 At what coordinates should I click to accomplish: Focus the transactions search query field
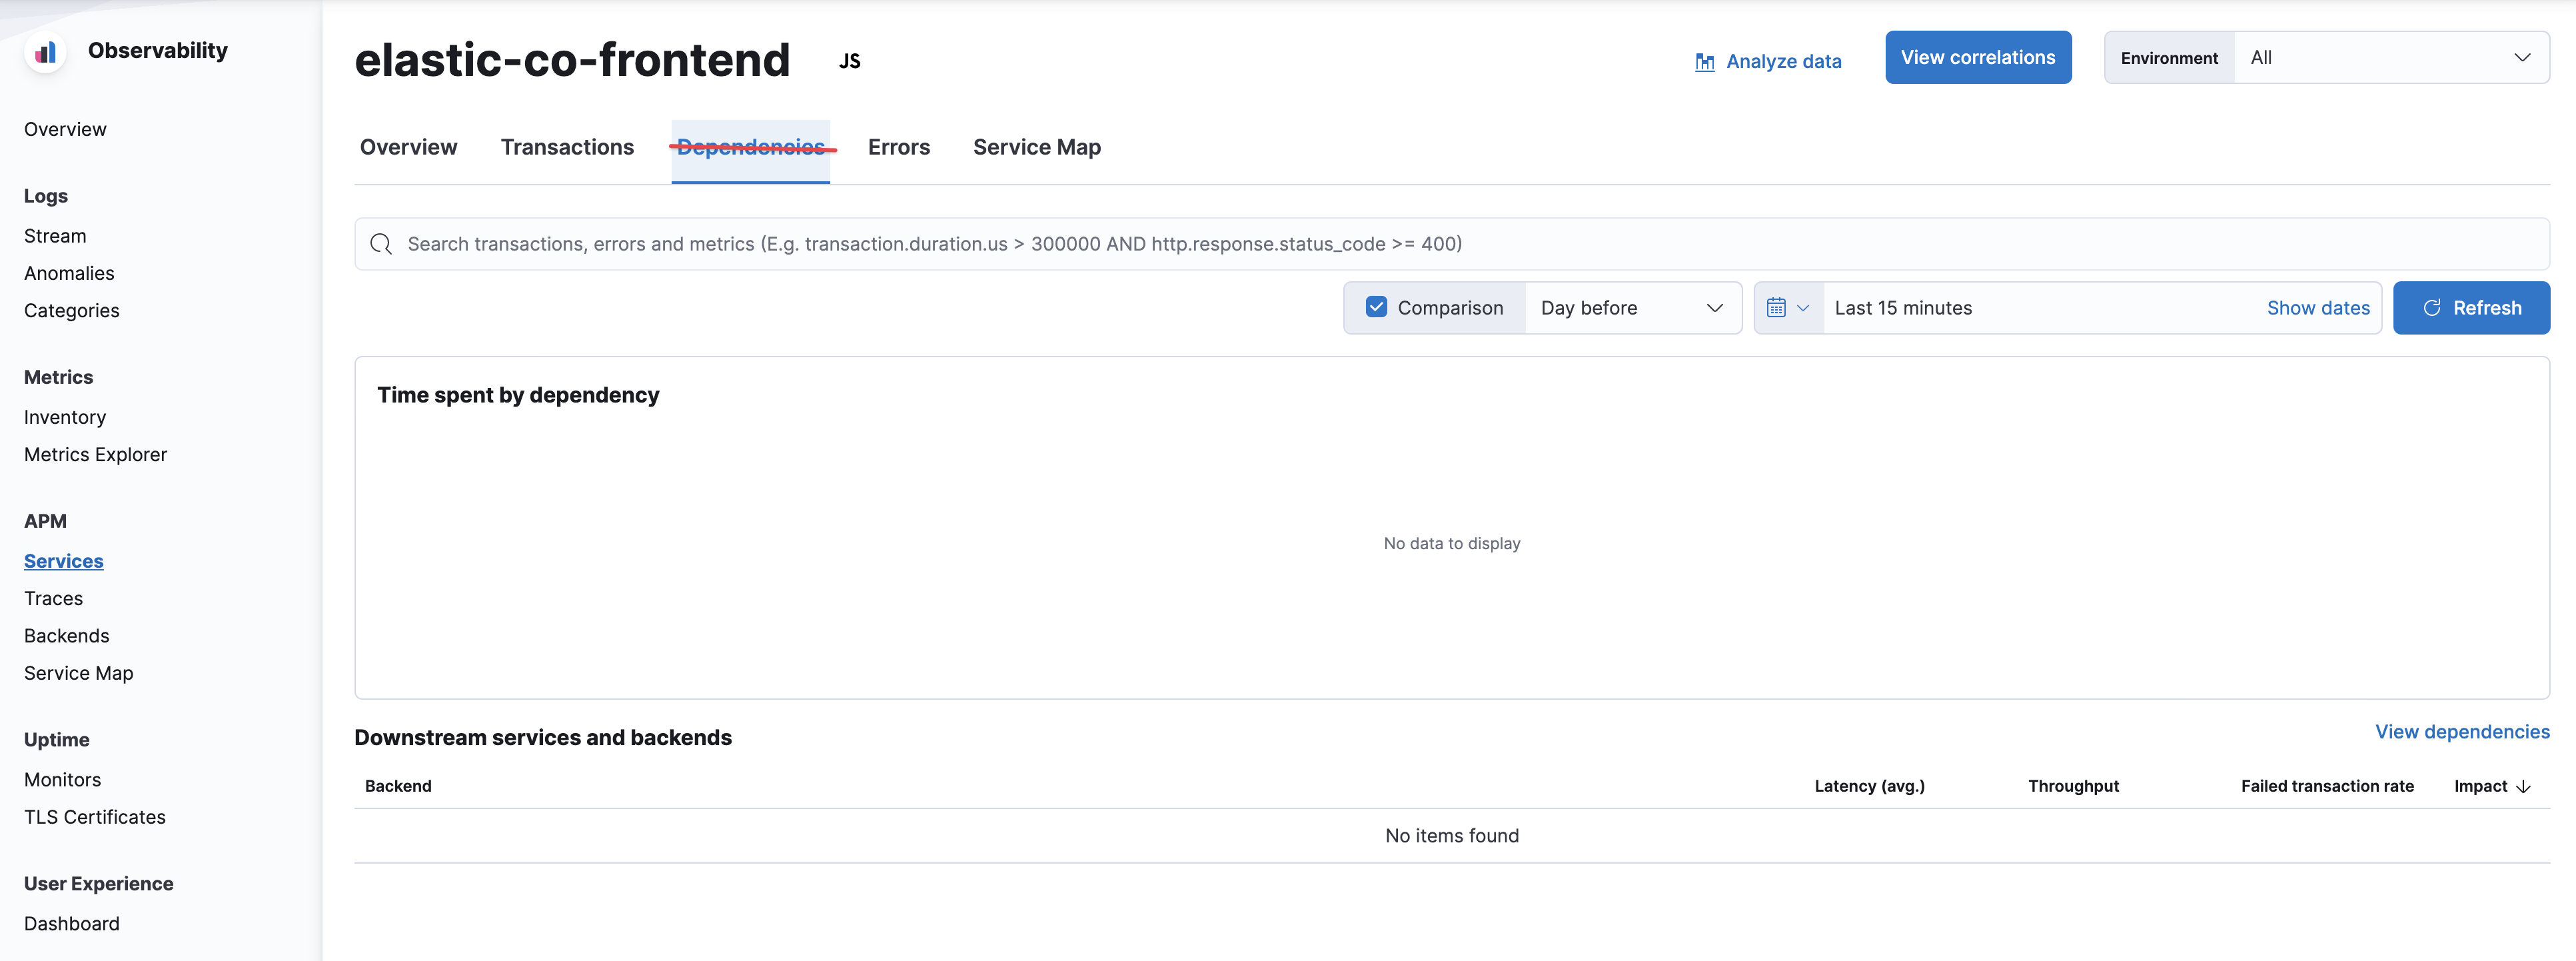click(1451, 244)
